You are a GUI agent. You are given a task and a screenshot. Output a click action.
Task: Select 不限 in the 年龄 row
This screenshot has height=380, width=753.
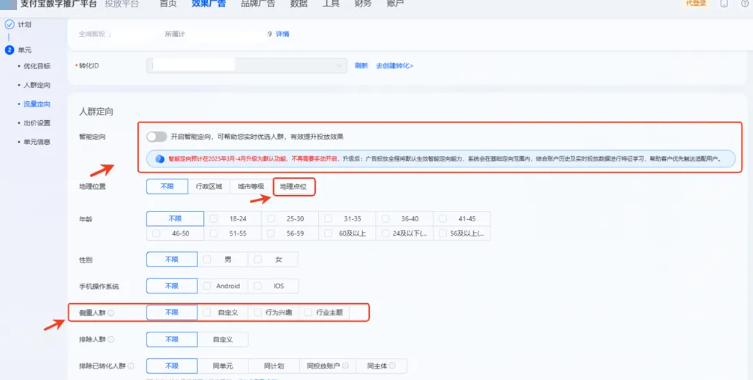(x=175, y=219)
